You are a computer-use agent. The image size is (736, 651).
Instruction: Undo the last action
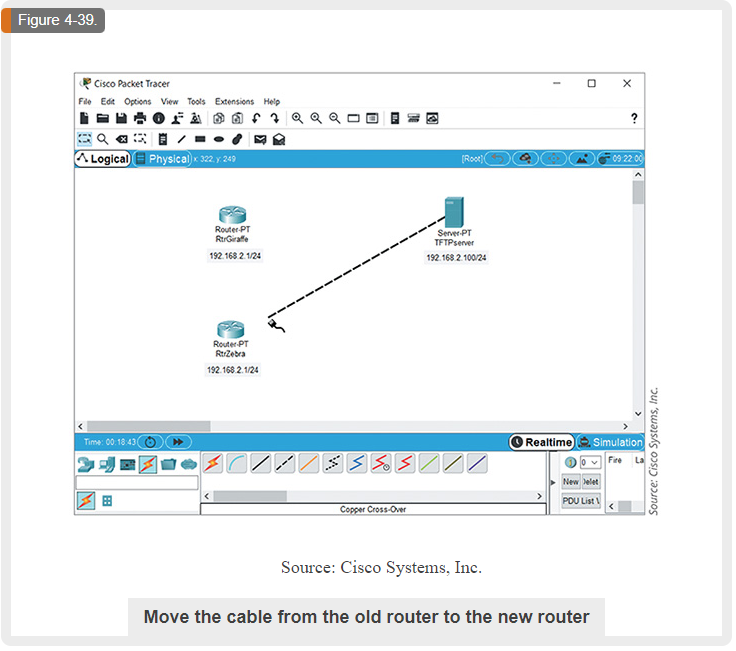[x=256, y=118]
